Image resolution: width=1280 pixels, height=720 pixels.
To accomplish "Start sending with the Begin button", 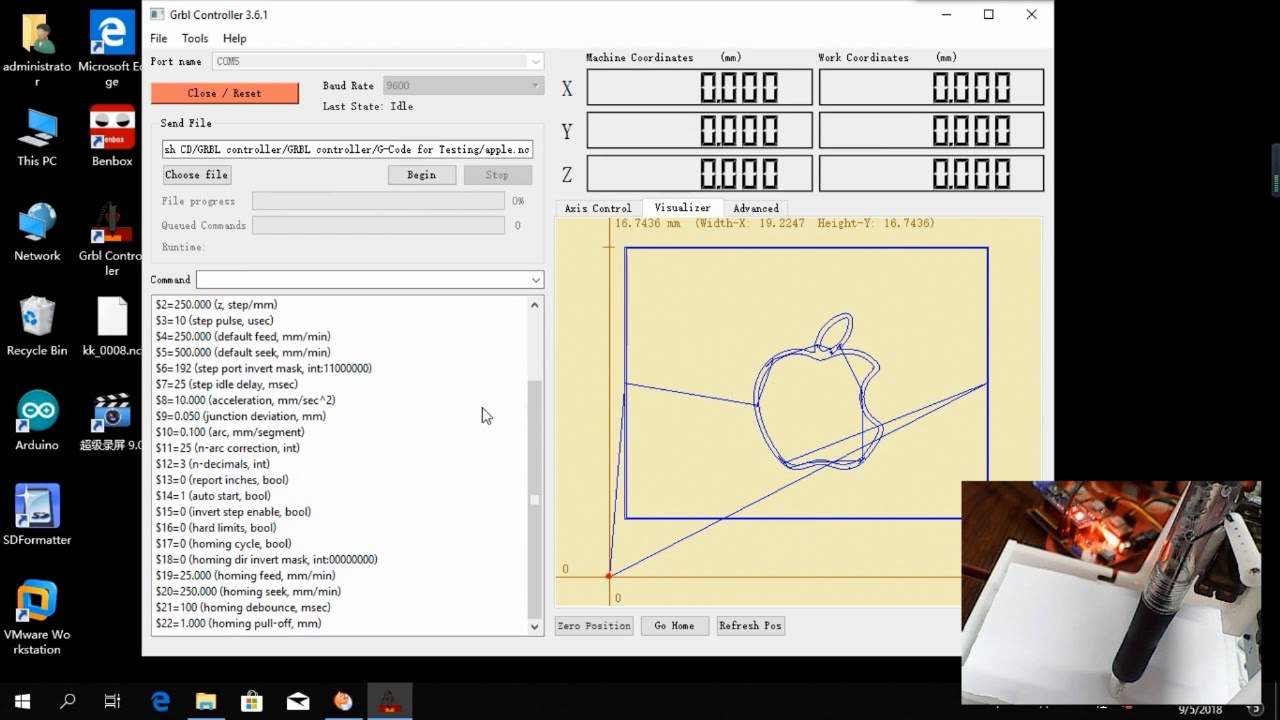I will click(x=422, y=175).
